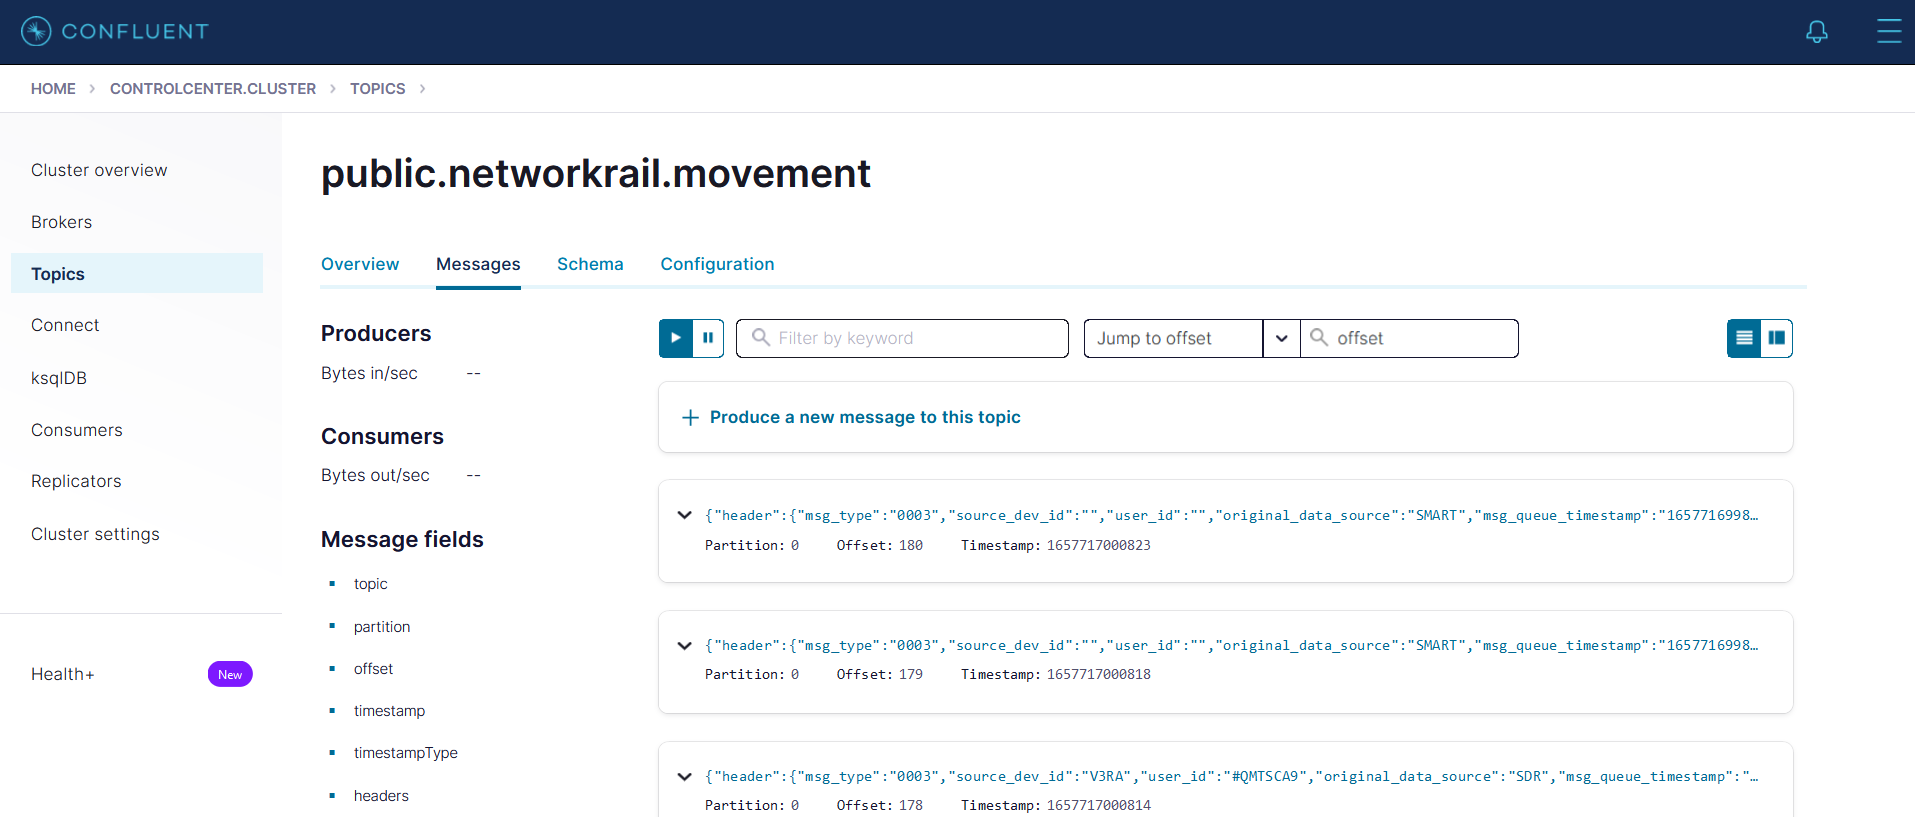Select the topic message field

[370, 584]
